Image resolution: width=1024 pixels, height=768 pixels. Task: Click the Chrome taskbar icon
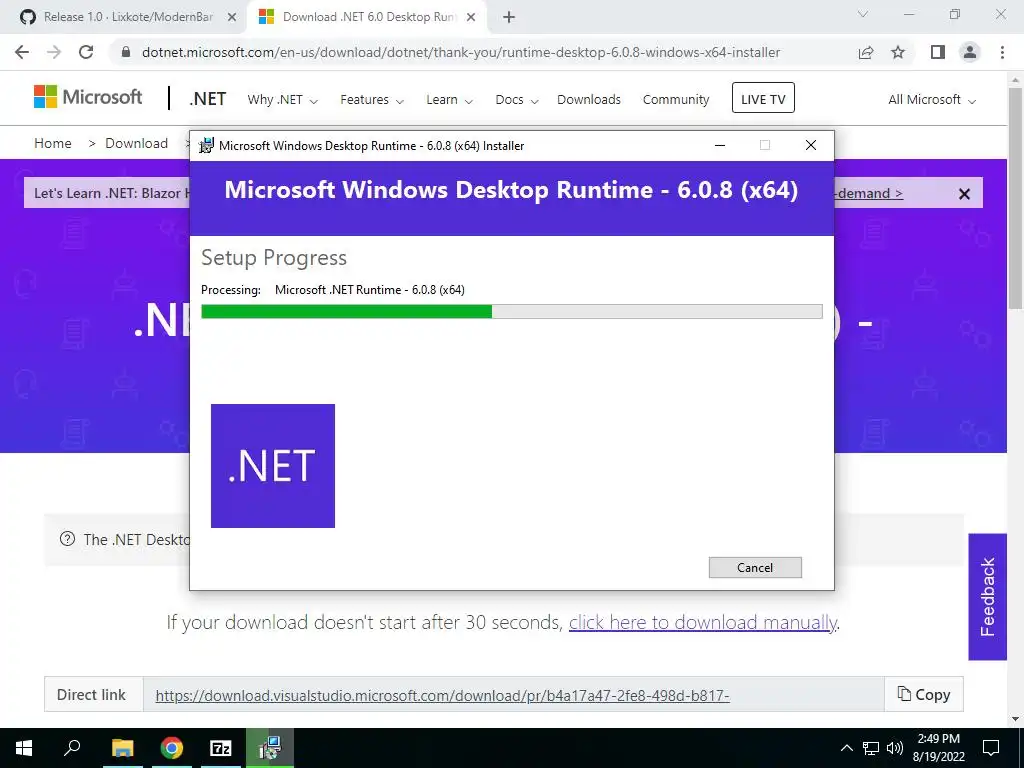click(172, 748)
